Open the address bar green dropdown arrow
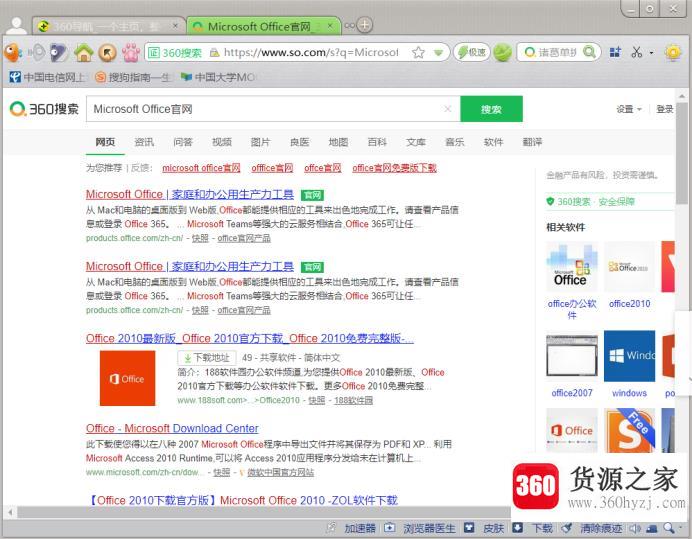Viewport: 692px width, 539px height. pos(438,53)
